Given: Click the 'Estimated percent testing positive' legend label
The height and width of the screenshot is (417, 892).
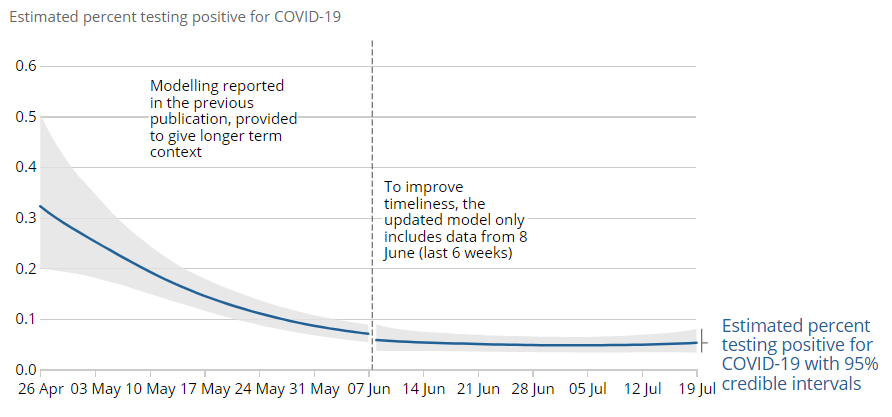Looking at the screenshot, I should click(x=799, y=354).
